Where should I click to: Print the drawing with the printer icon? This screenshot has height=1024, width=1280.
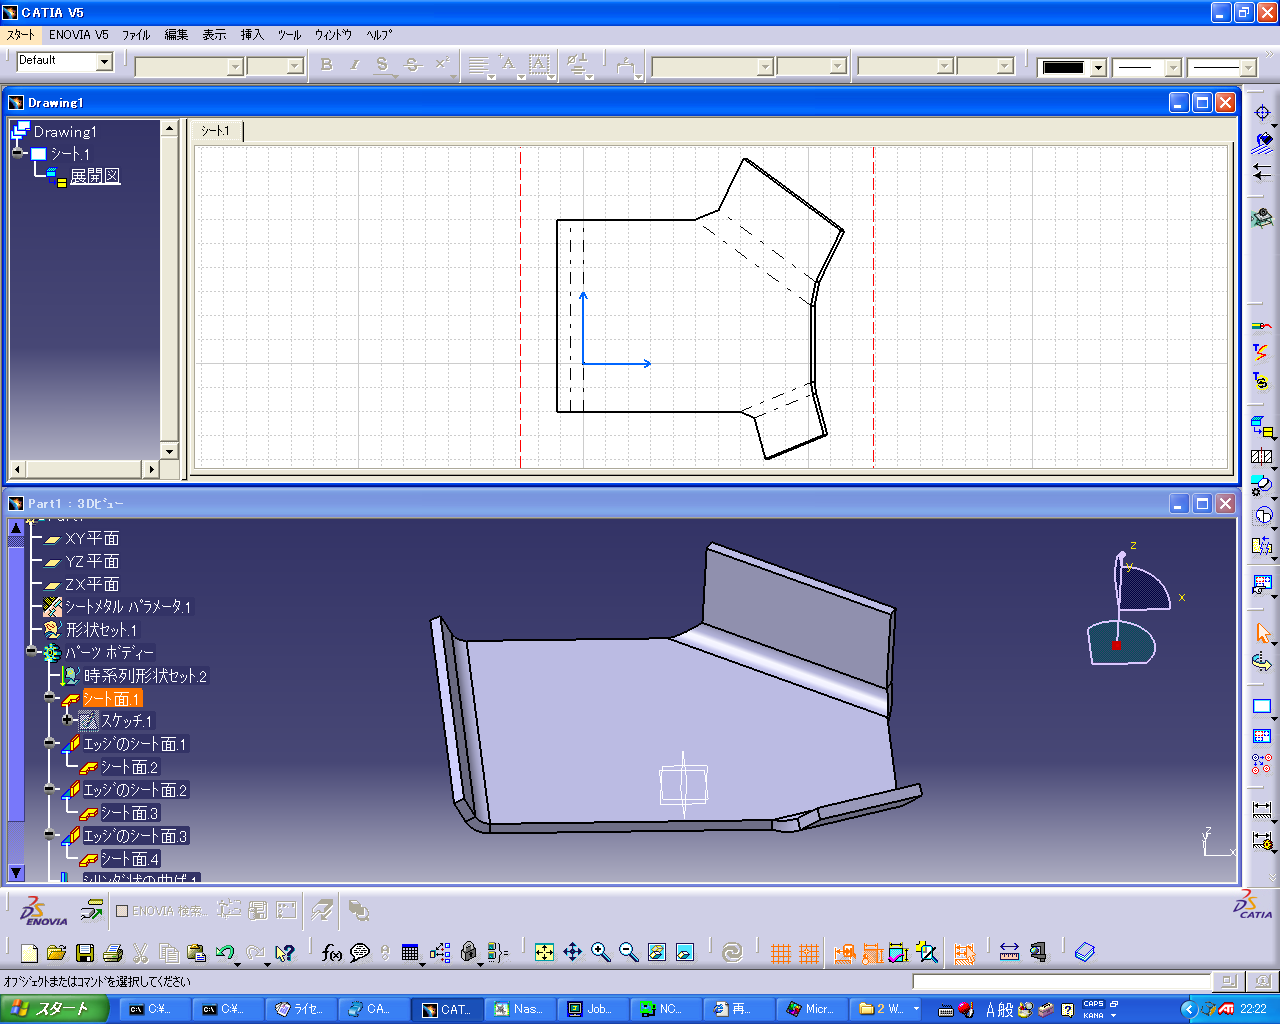(113, 953)
